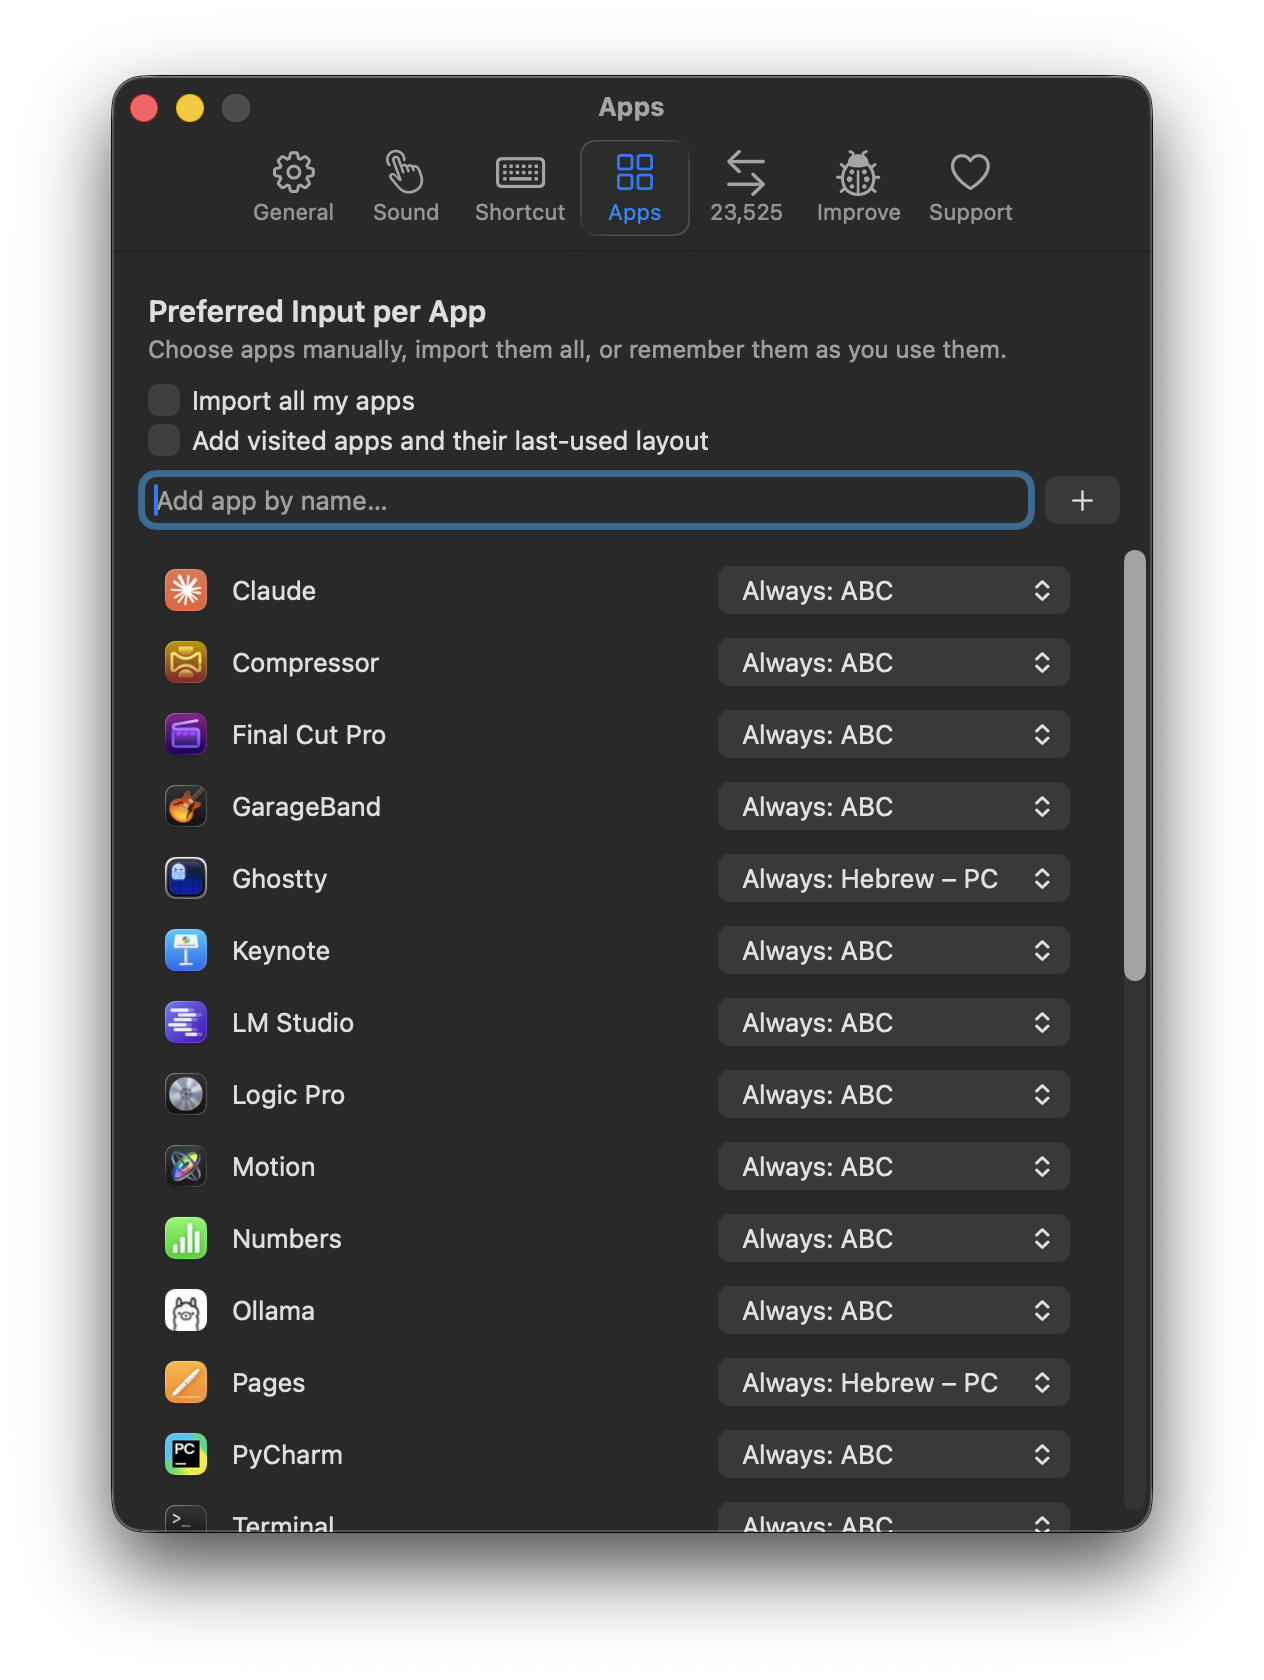Image resolution: width=1264 pixels, height=1680 pixels.
Task: Select the Ollama row label
Action: click(273, 1311)
